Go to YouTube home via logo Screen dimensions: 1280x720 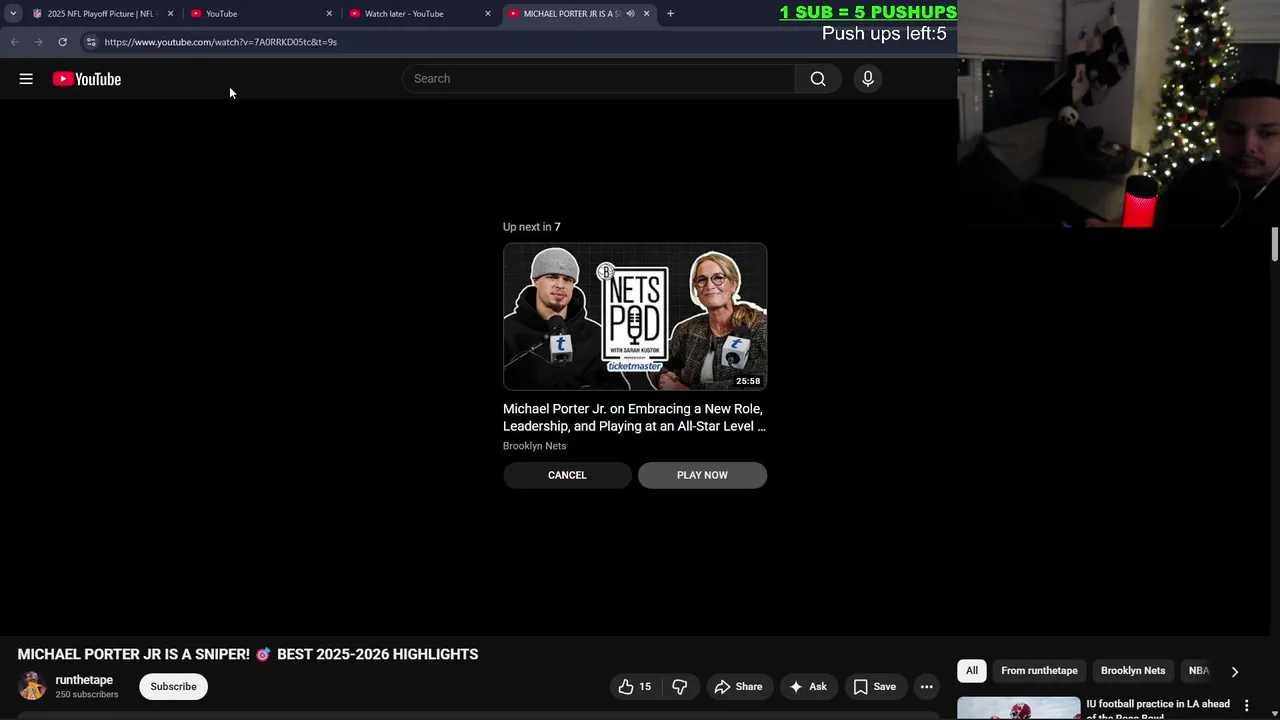[87, 79]
